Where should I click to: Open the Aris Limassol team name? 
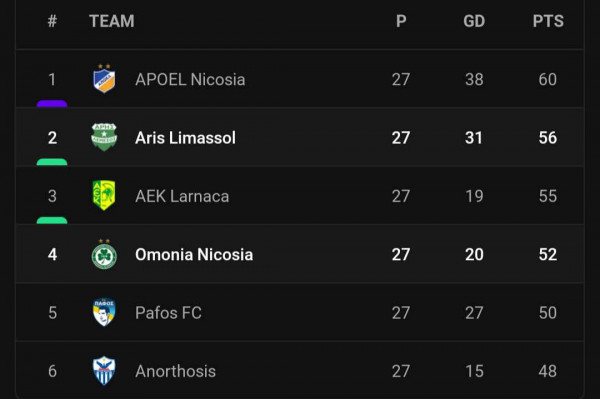tap(186, 138)
